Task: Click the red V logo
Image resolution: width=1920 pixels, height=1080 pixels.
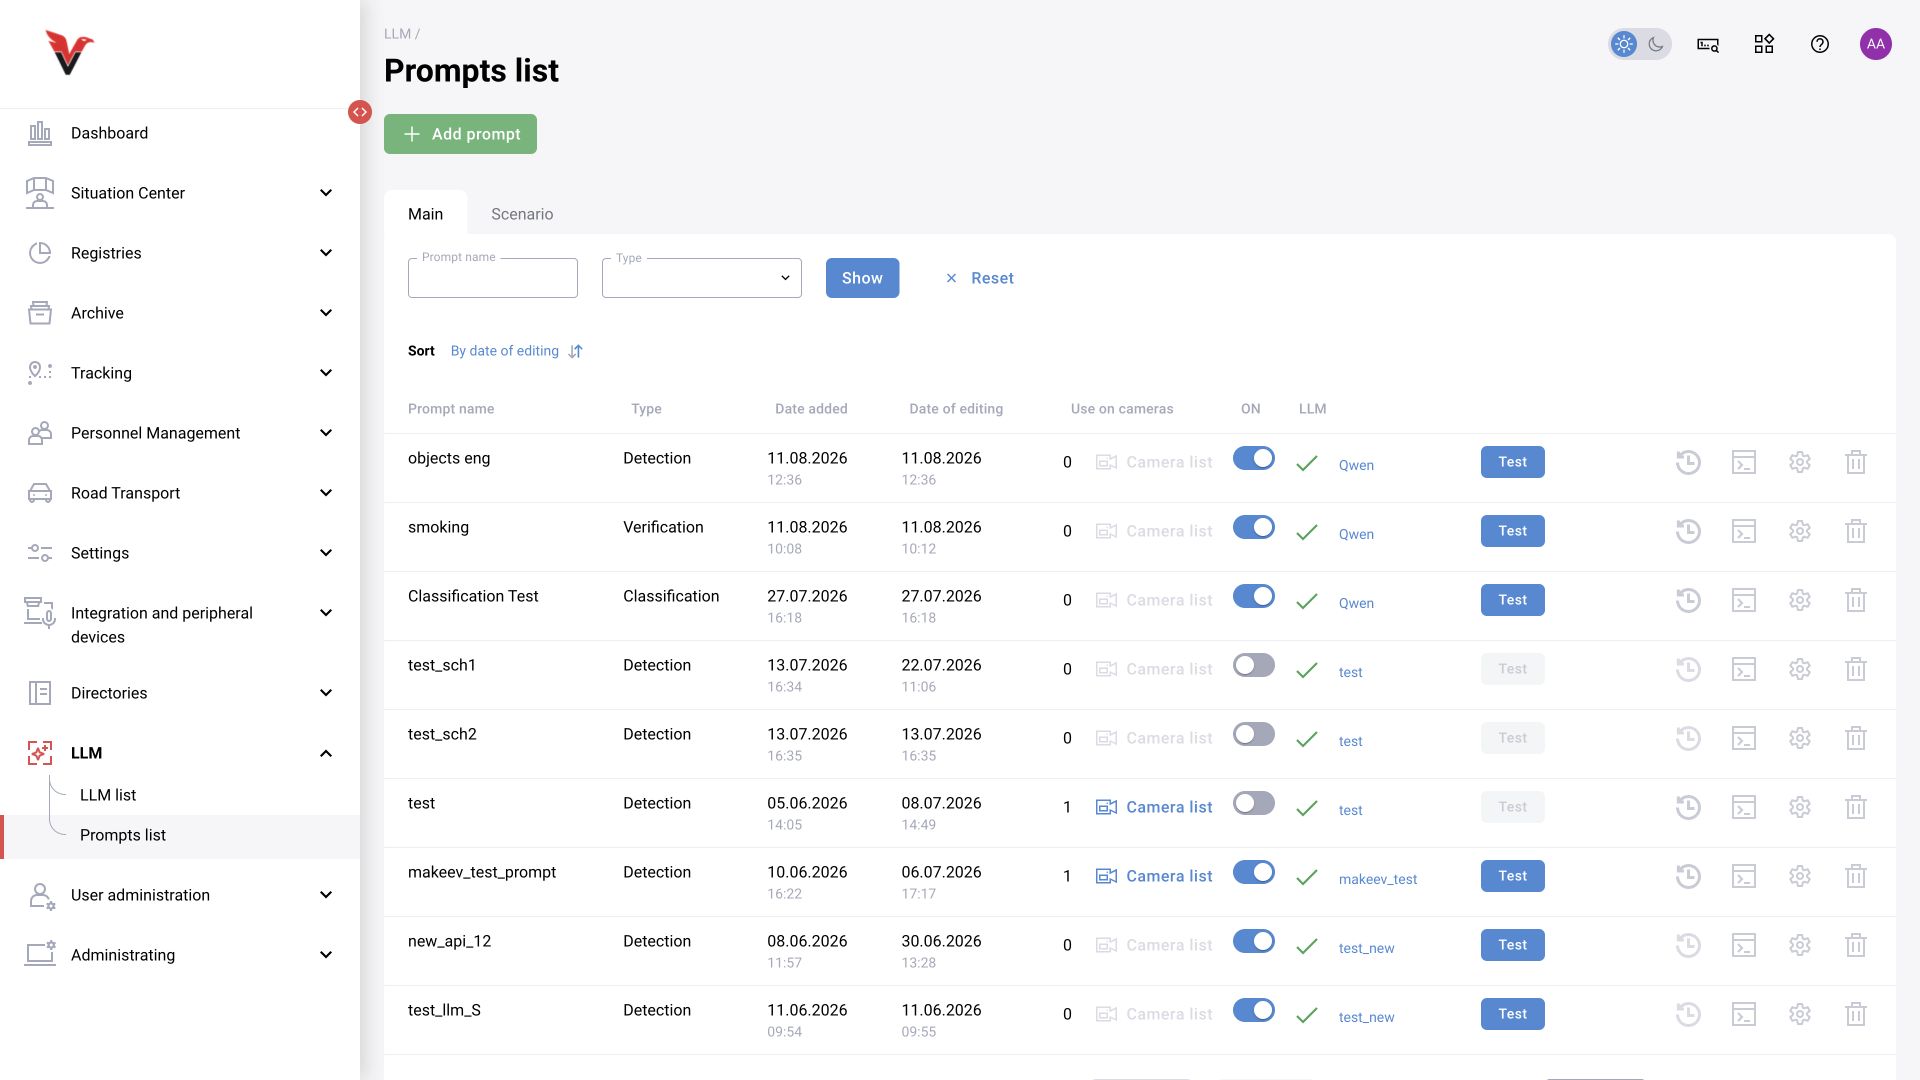Action: coord(69,53)
